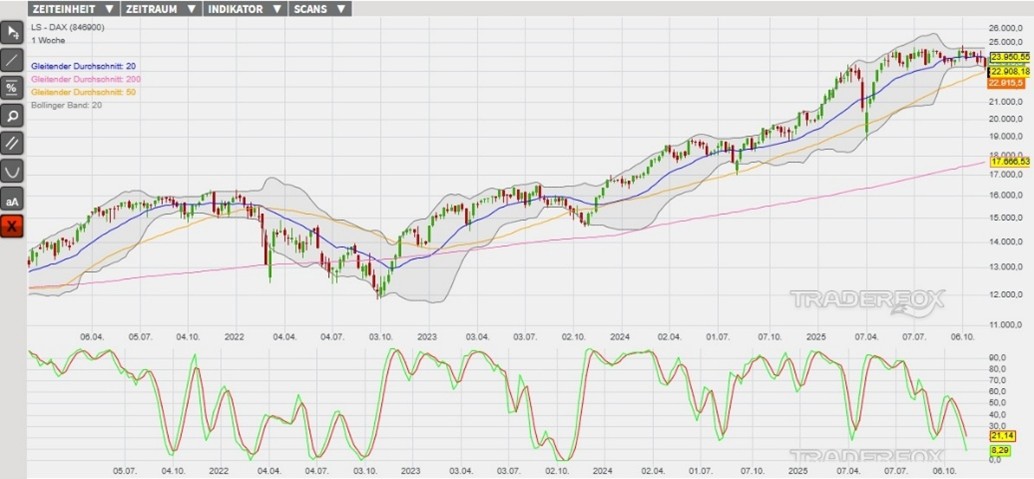Select the trend line drawing tool
The height and width of the screenshot is (479, 1034).
tap(13, 60)
